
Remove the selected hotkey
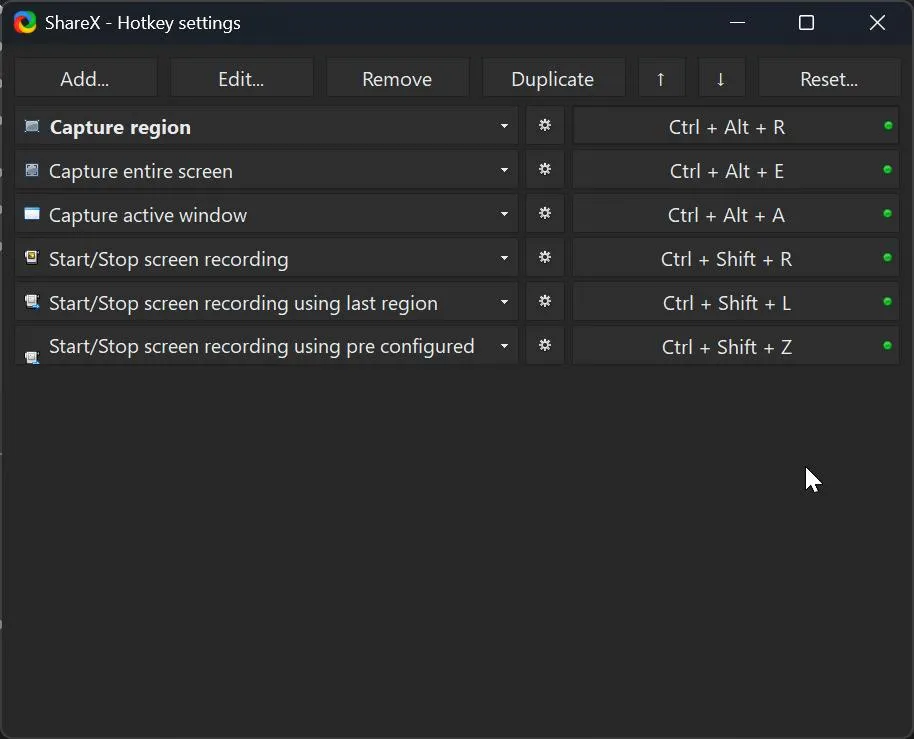click(397, 79)
